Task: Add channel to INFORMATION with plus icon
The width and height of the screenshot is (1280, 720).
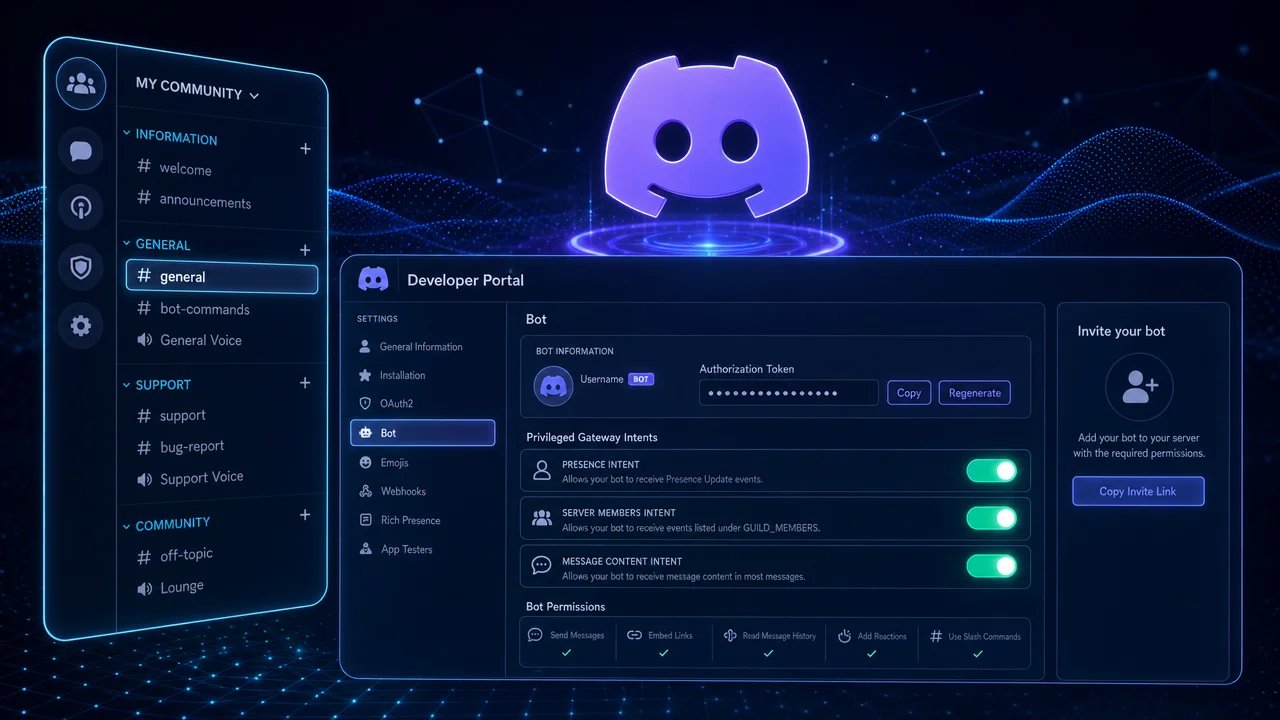Action: 305,149
